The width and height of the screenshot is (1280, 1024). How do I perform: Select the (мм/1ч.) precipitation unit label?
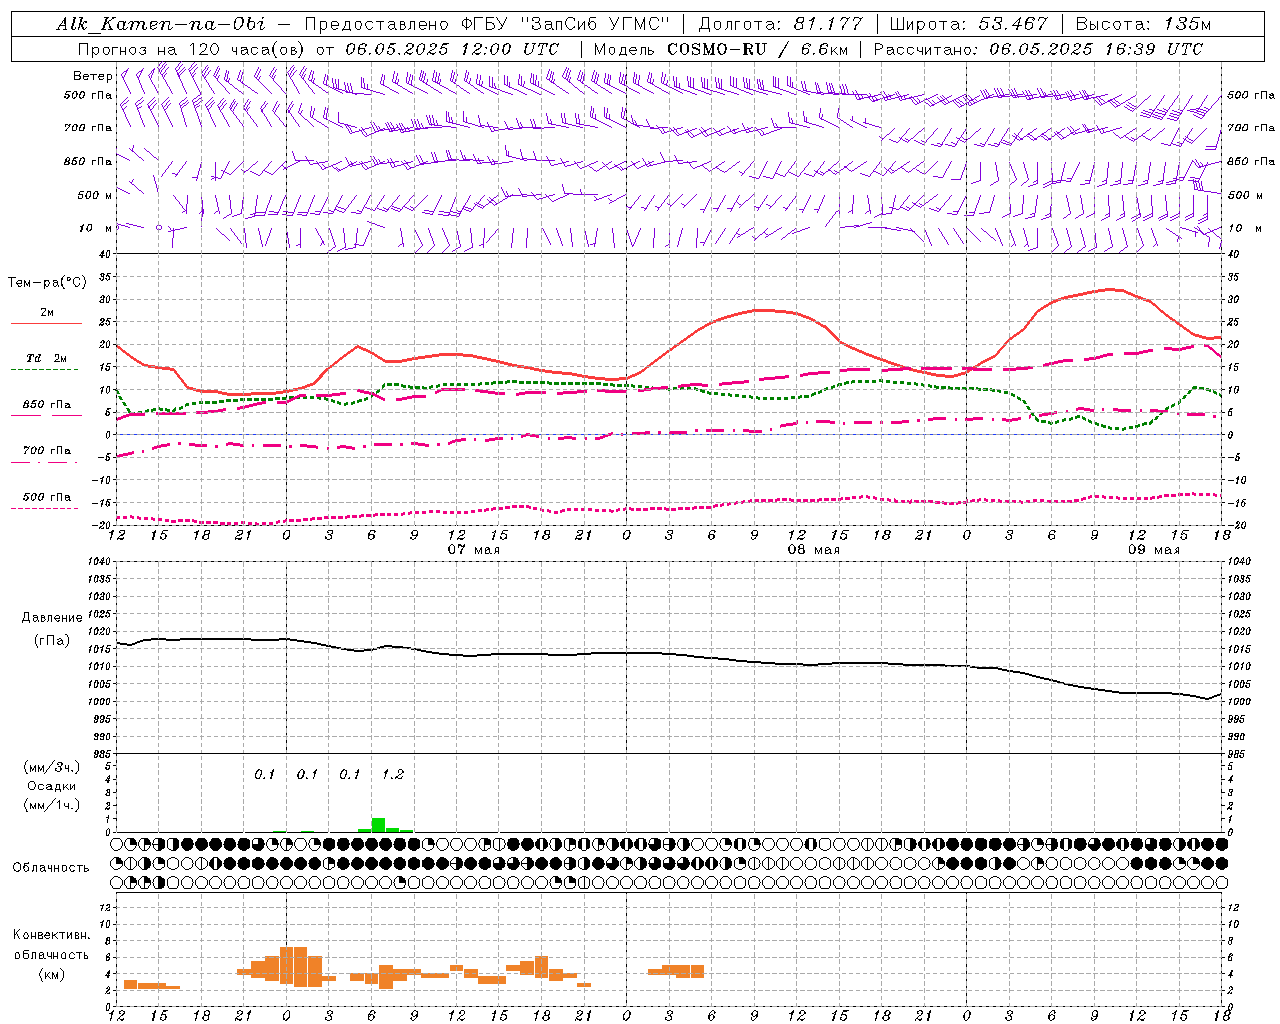[x=52, y=805]
